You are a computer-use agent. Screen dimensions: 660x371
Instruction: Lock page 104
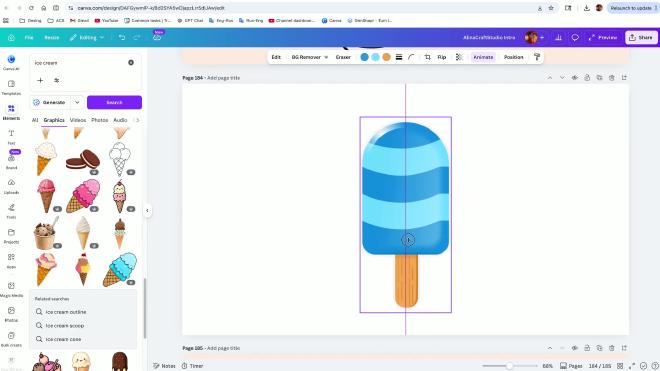click(x=587, y=77)
